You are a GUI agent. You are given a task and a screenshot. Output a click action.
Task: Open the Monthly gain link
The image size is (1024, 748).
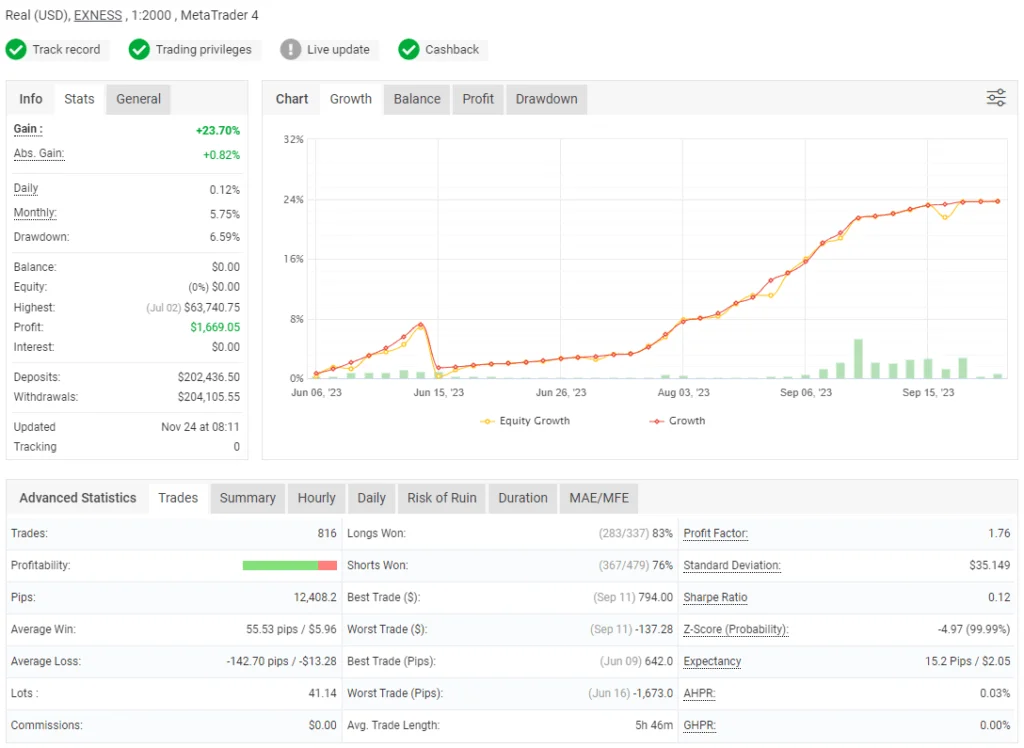[x=34, y=212]
